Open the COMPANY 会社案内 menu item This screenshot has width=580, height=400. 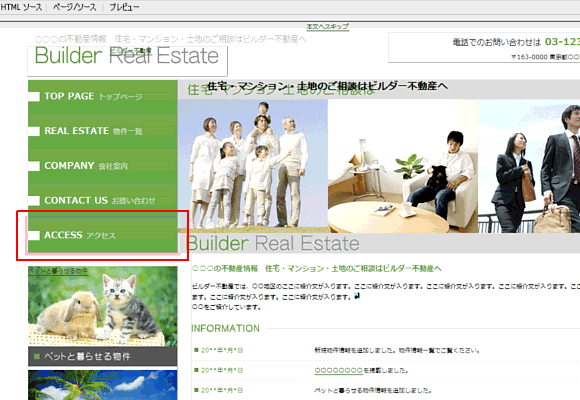(x=103, y=166)
